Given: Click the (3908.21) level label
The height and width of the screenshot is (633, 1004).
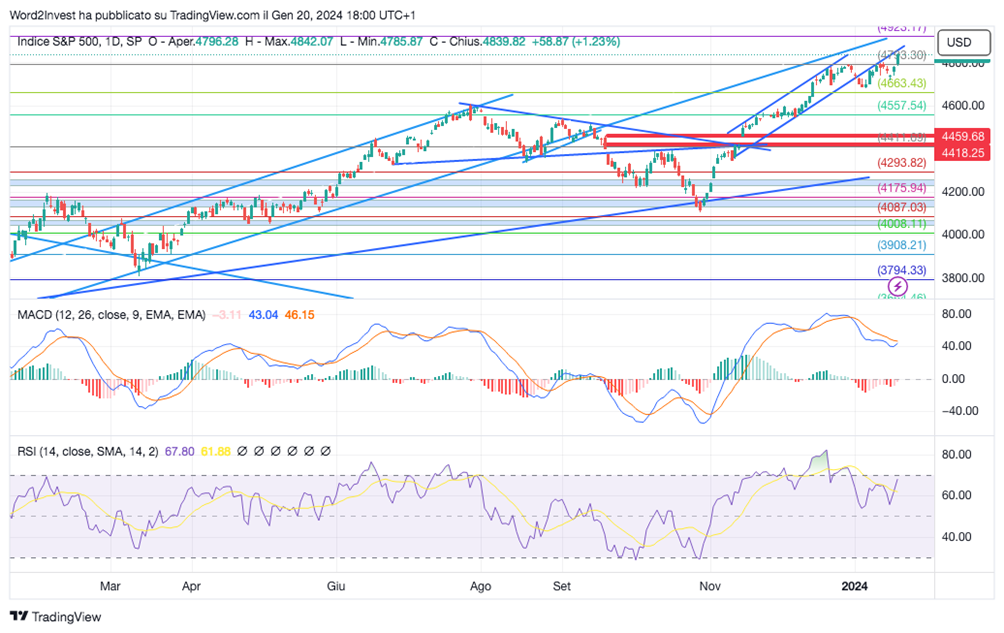Looking at the screenshot, I should 902,245.
